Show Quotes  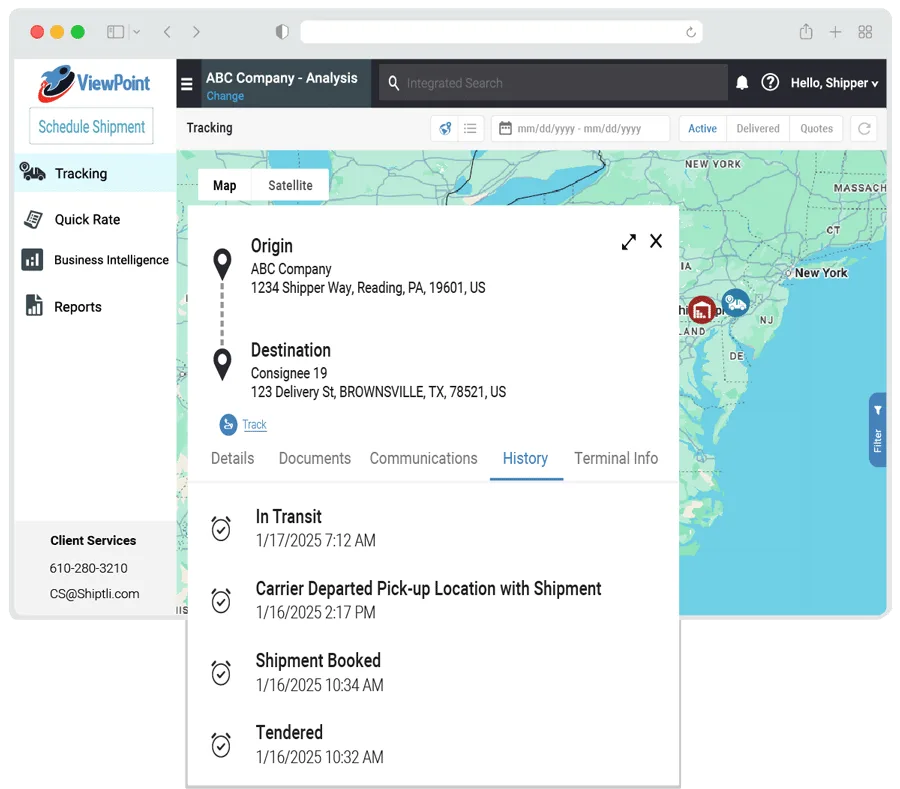click(x=816, y=129)
